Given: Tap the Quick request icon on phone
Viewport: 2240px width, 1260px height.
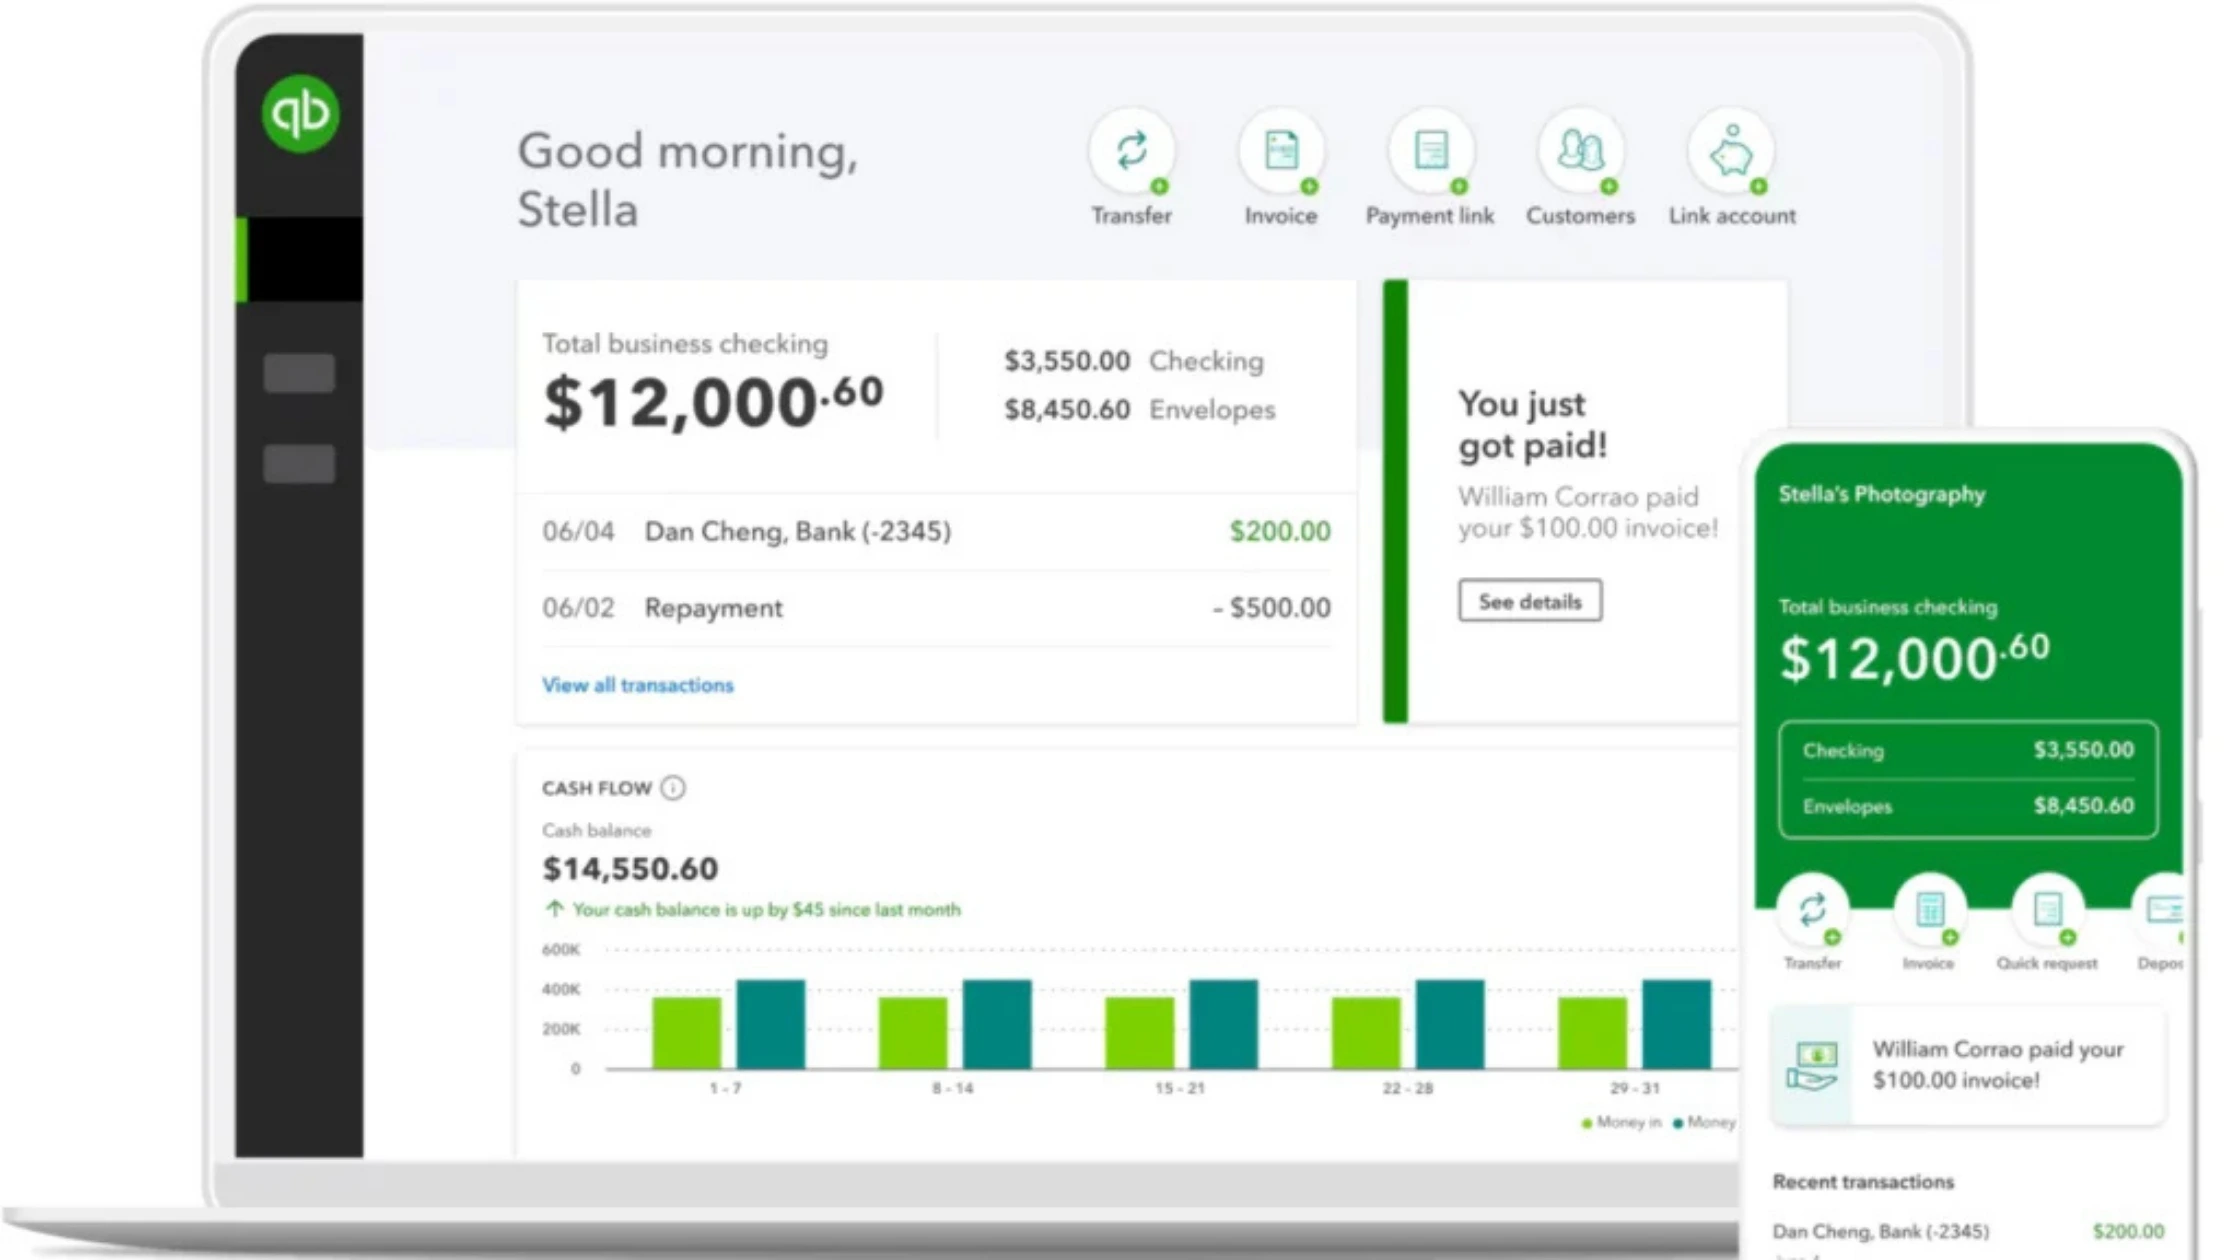Looking at the screenshot, I should (x=2047, y=912).
